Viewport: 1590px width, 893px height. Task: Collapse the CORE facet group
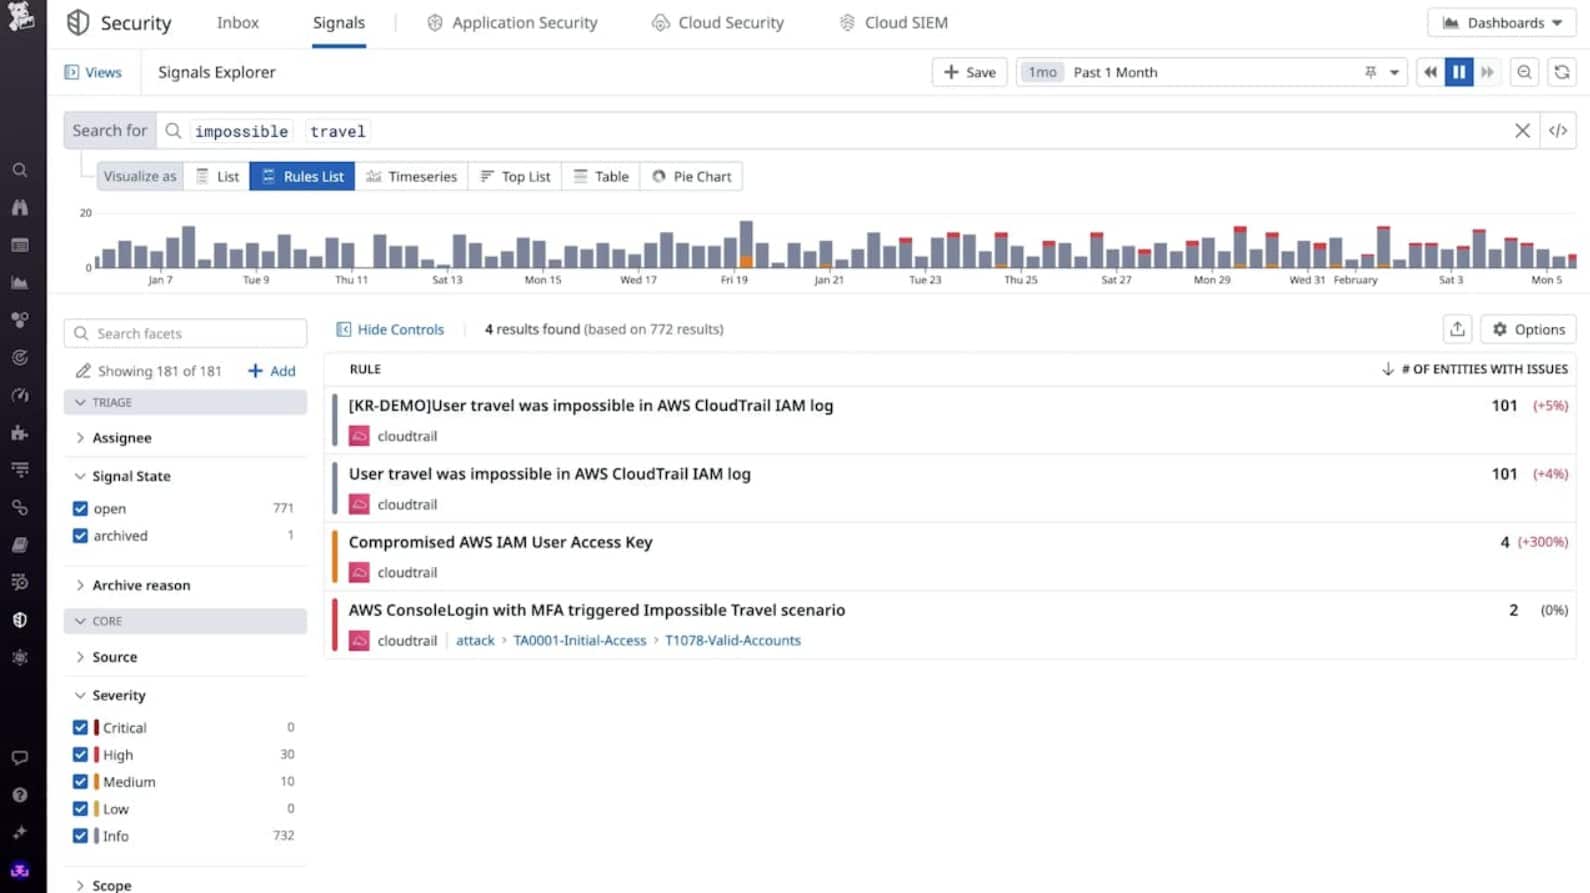(x=185, y=621)
